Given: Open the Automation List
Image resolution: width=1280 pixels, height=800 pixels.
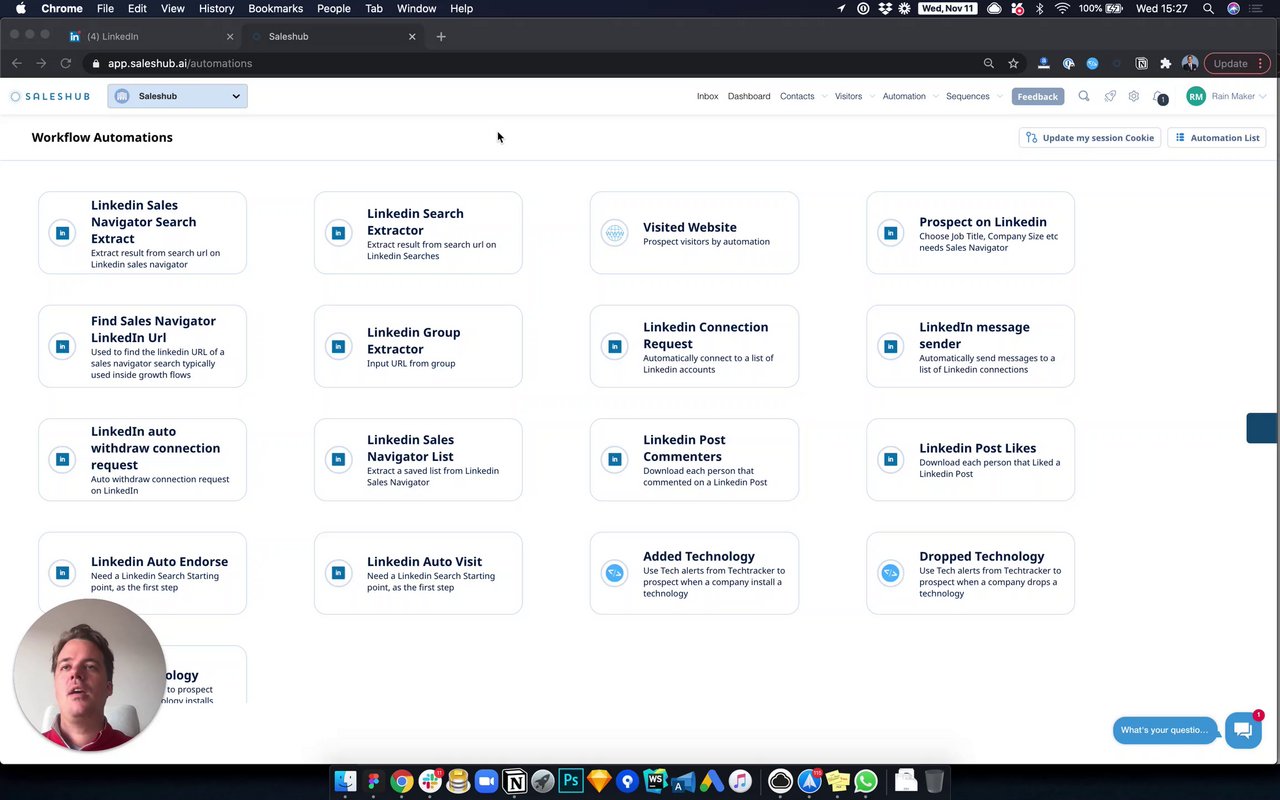Looking at the screenshot, I should [1217, 138].
